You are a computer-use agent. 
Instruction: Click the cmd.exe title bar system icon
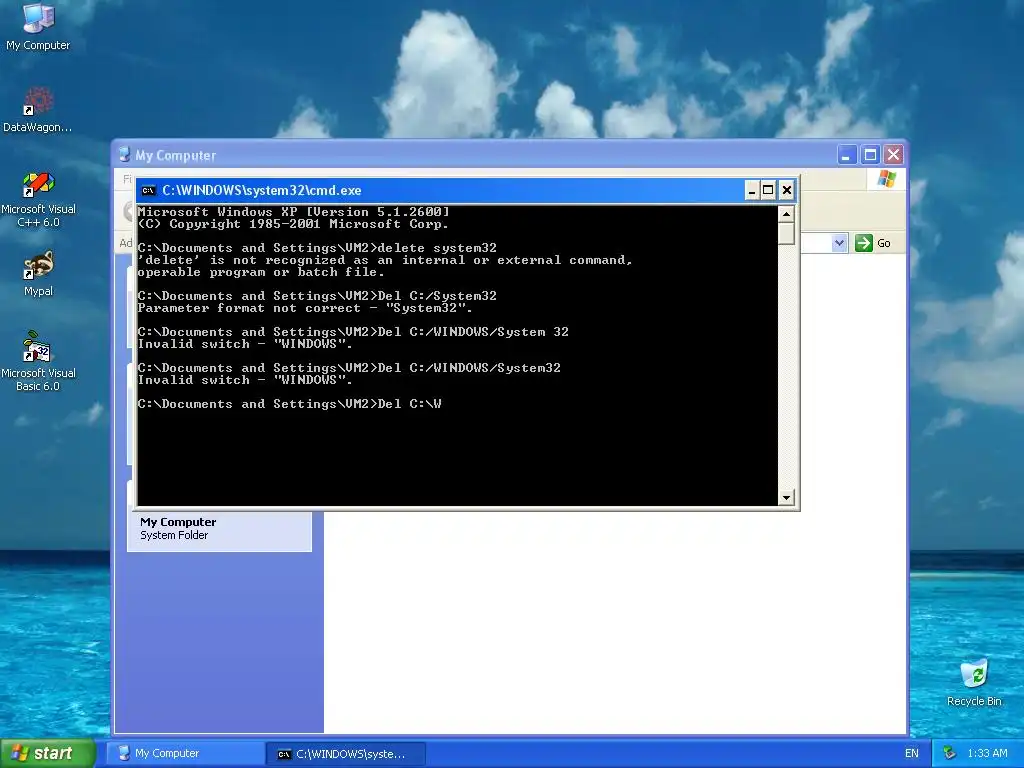[x=149, y=191]
